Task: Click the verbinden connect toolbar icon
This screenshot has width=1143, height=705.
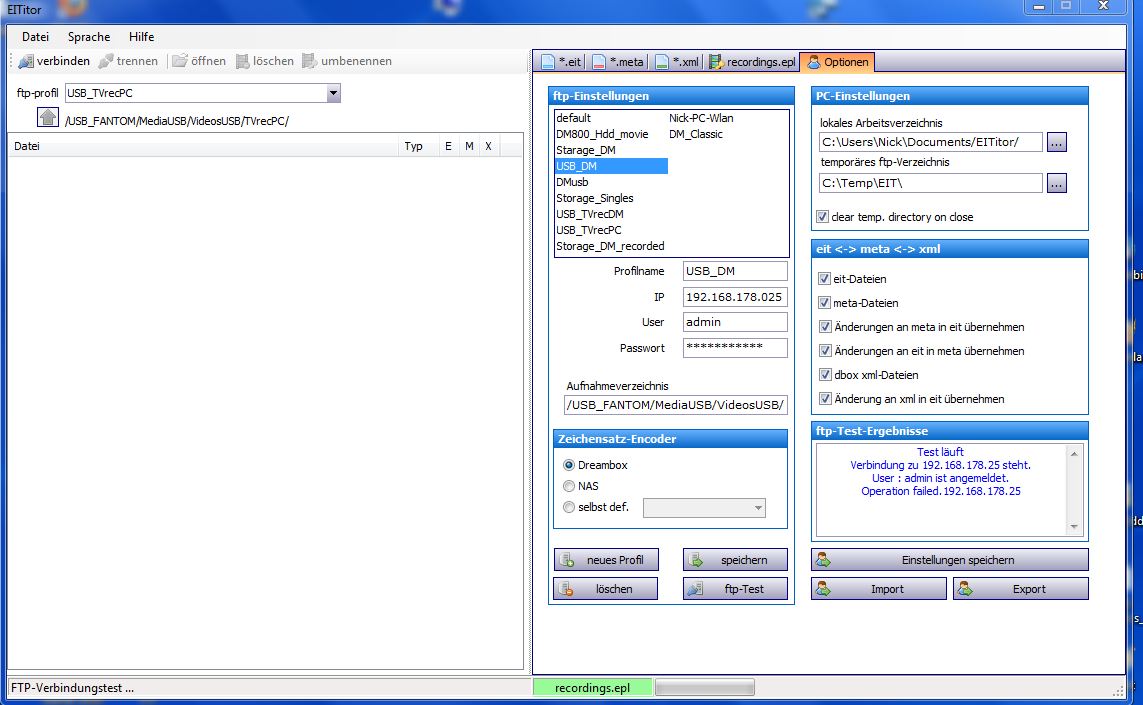Action: (26, 61)
